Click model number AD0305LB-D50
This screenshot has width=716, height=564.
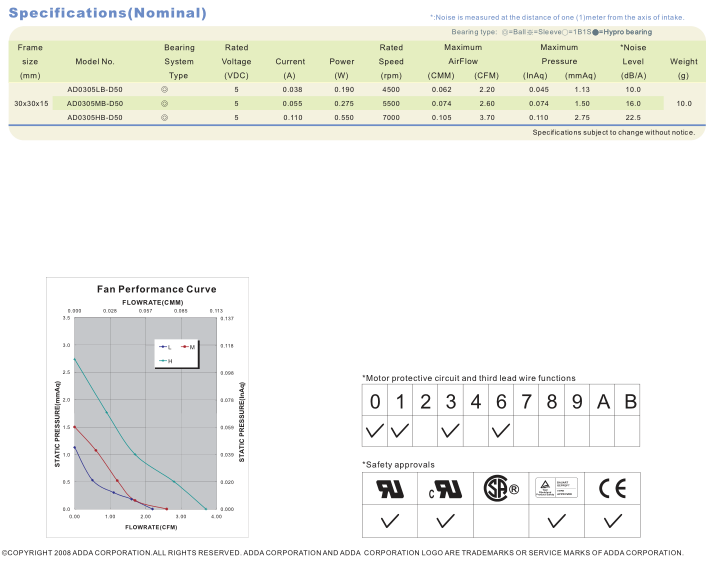point(95,90)
